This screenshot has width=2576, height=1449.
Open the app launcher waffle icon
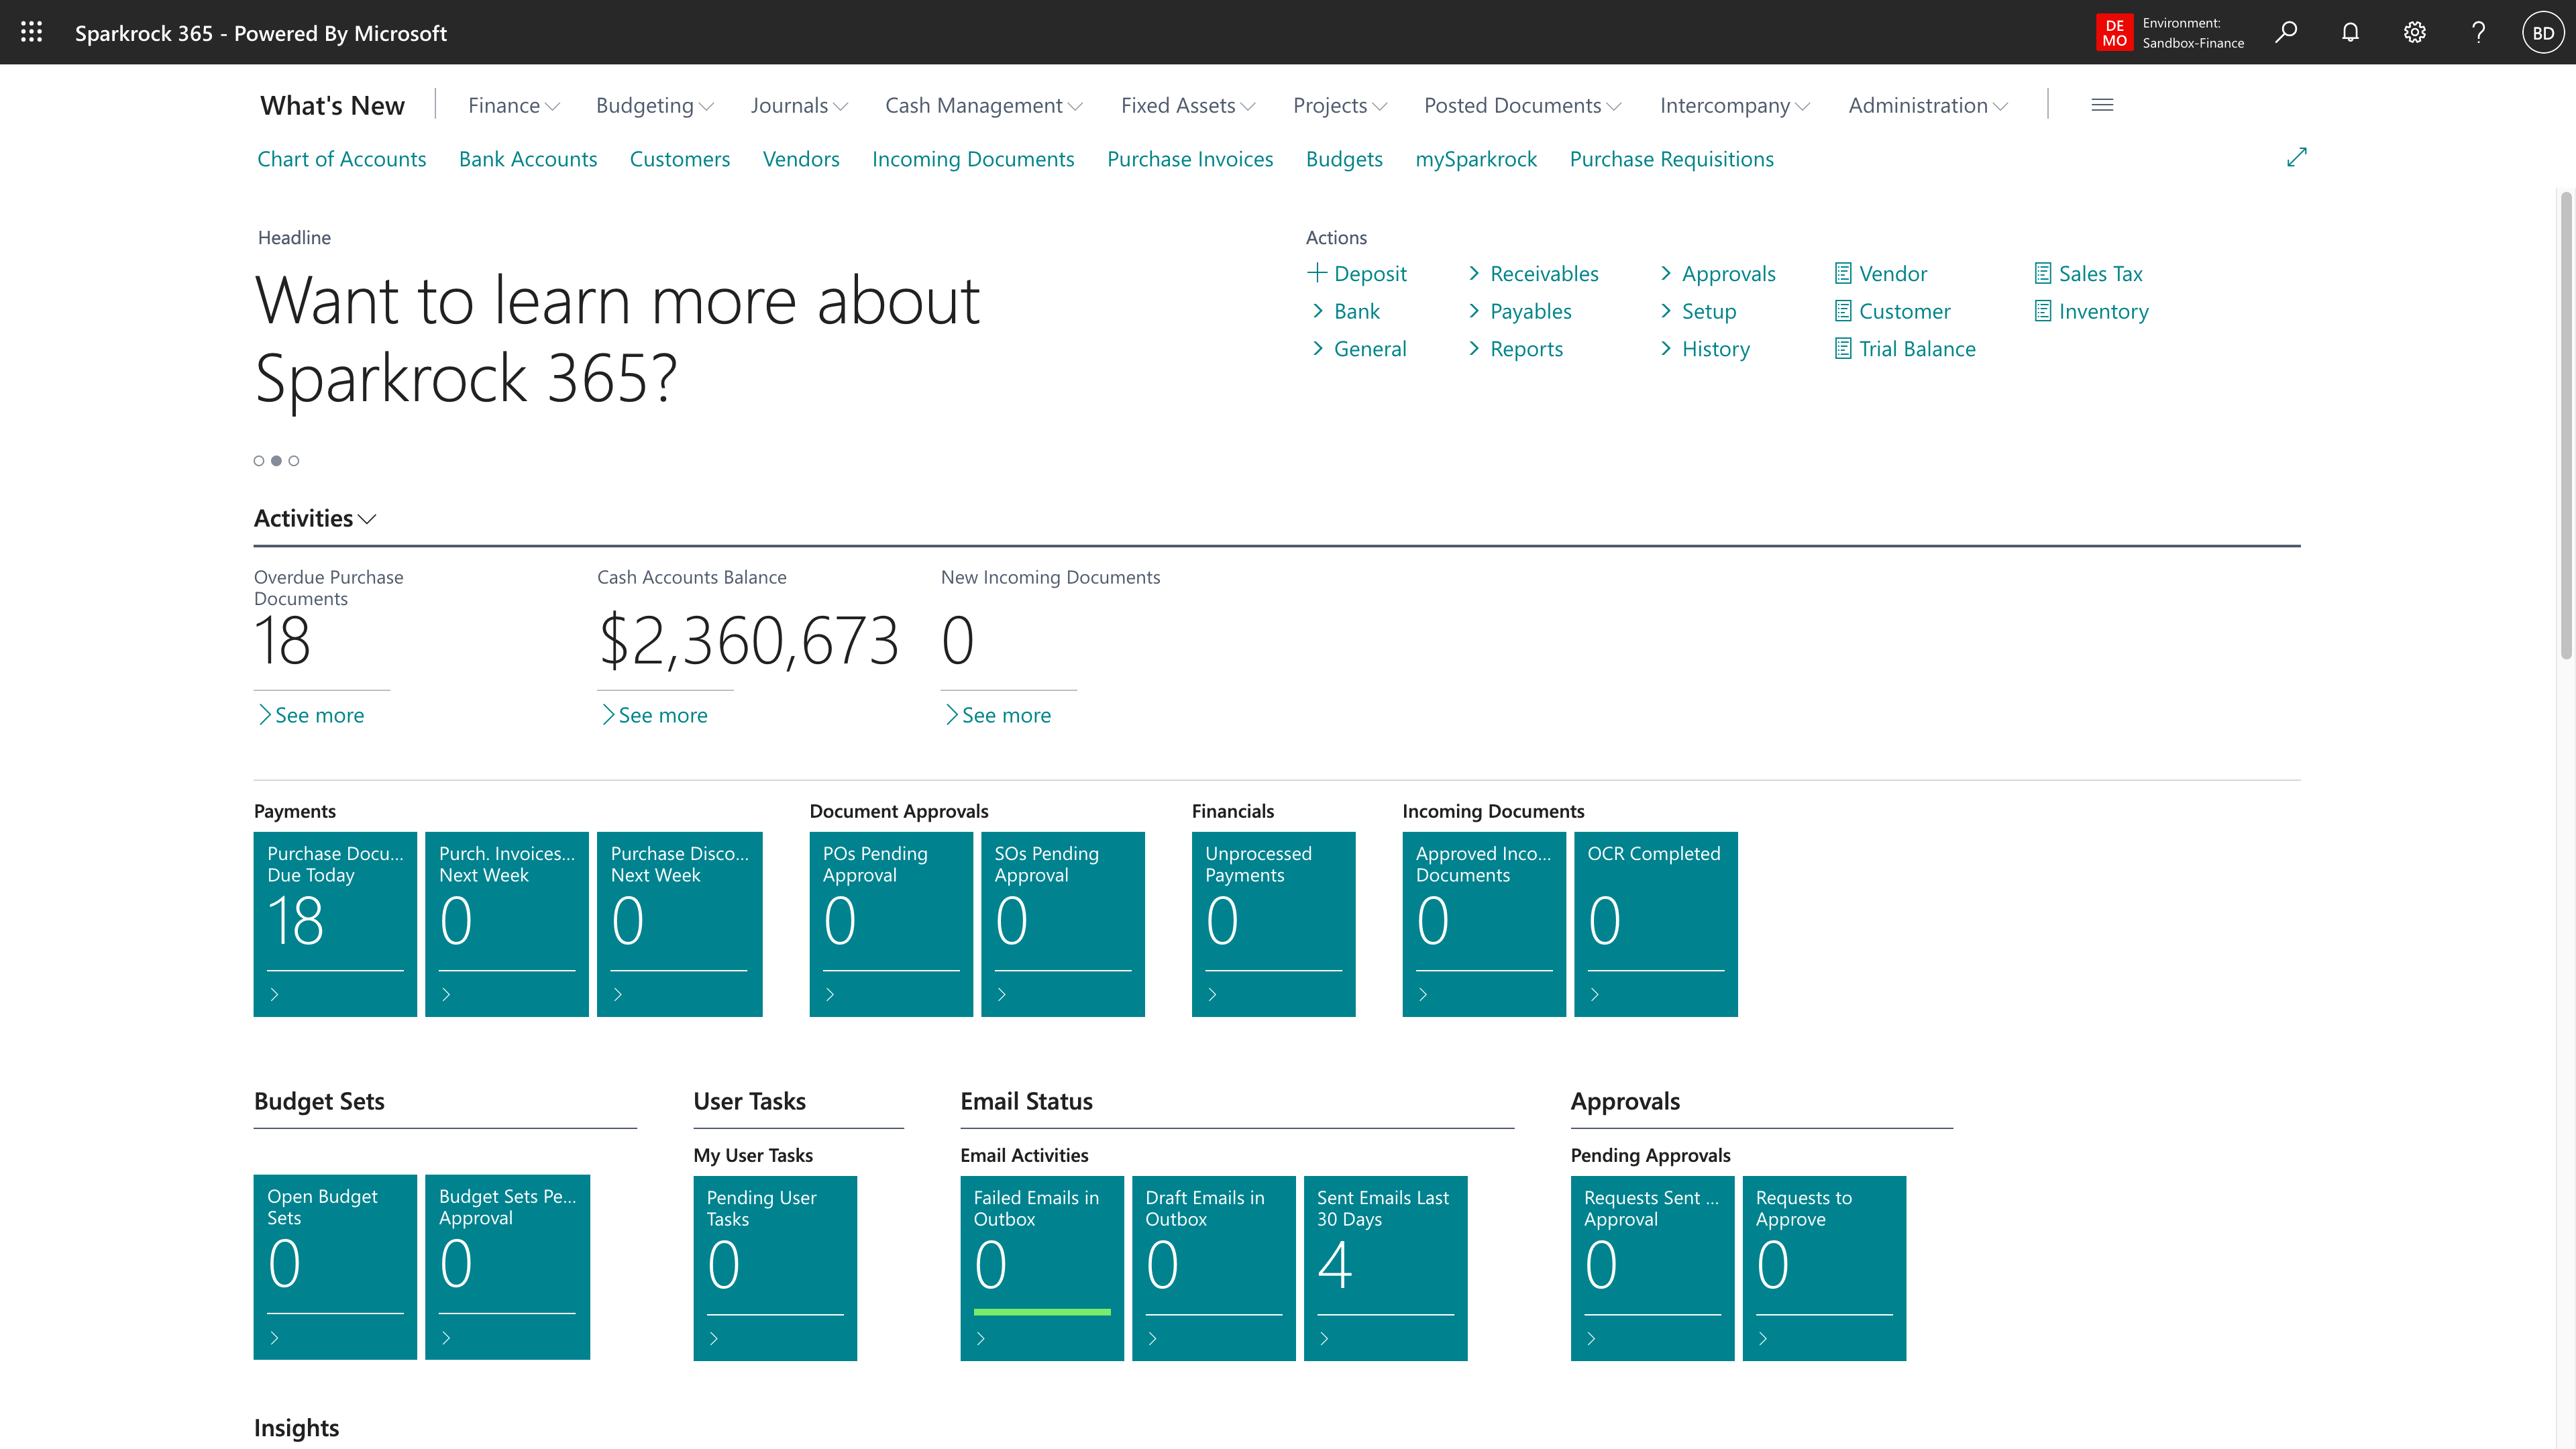[x=31, y=32]
